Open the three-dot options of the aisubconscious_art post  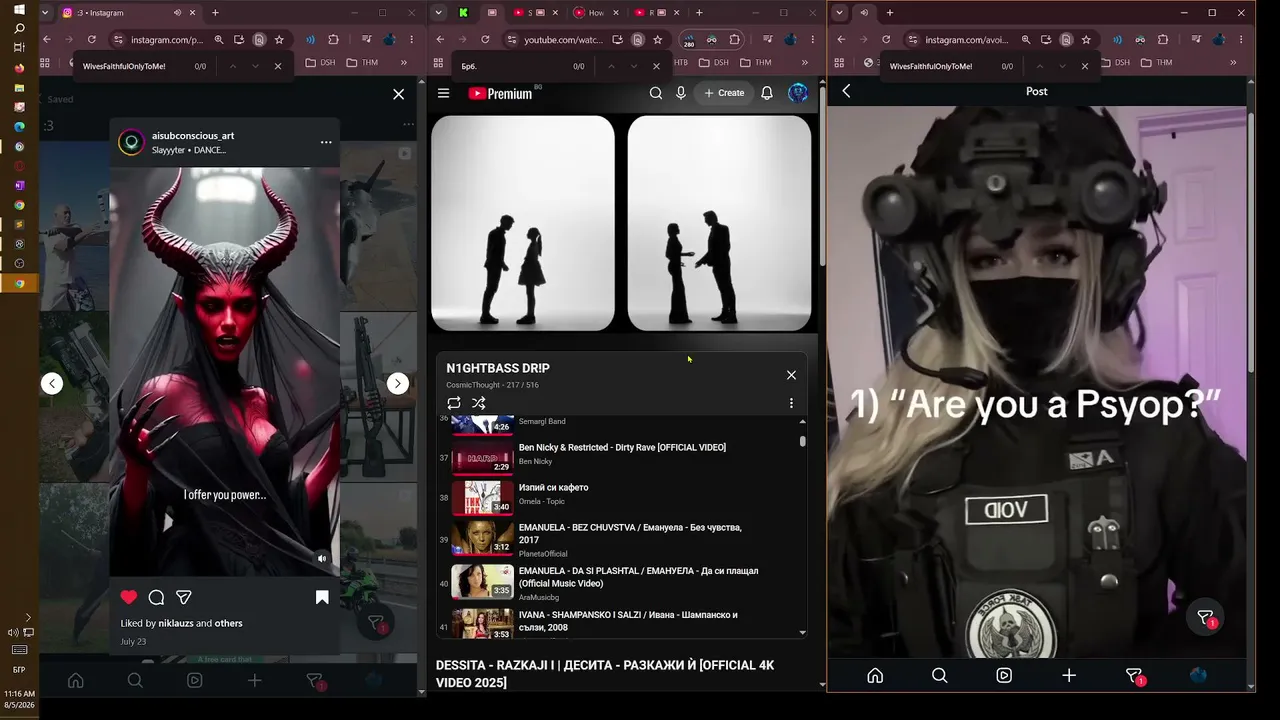pos(326,142)
